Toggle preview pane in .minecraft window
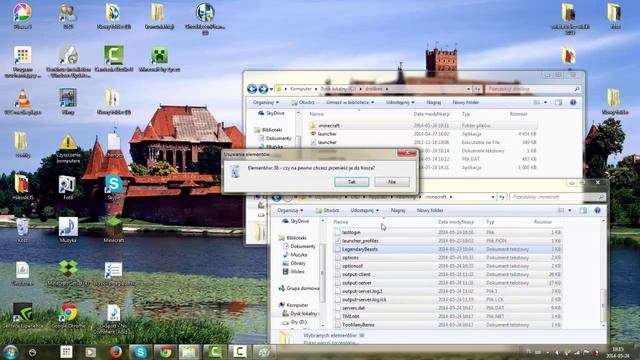The height and width of the screenshot is (360, 640). [x=583, y=211]
